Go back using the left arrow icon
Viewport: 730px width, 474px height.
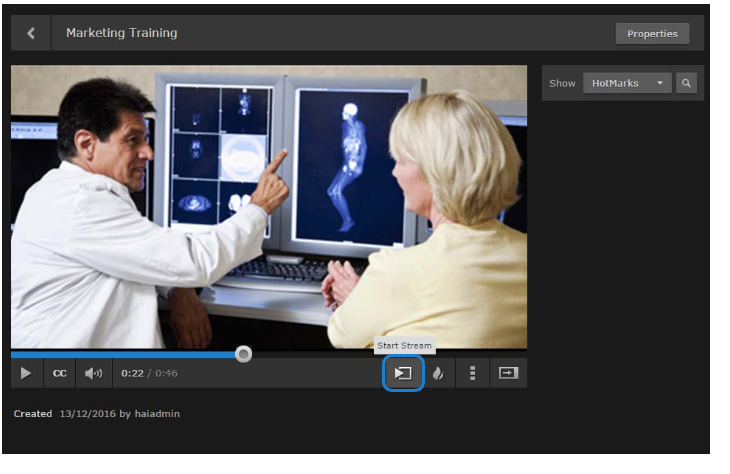click(31, 33)
